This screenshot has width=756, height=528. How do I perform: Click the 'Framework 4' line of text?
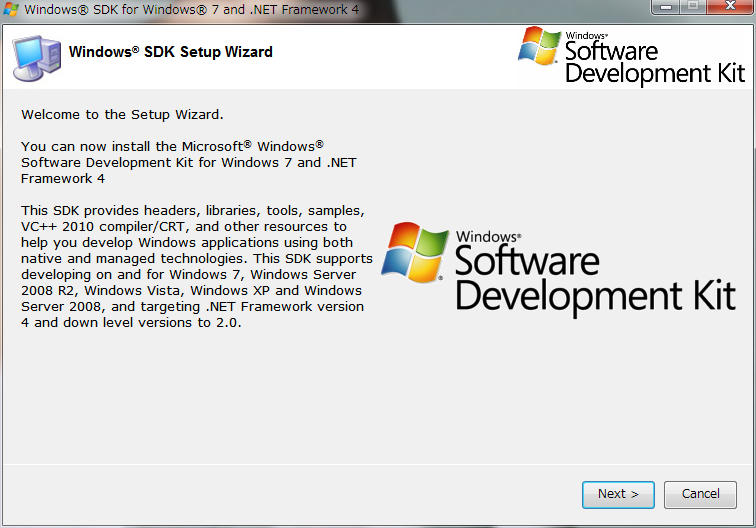[x=63, y=178]
